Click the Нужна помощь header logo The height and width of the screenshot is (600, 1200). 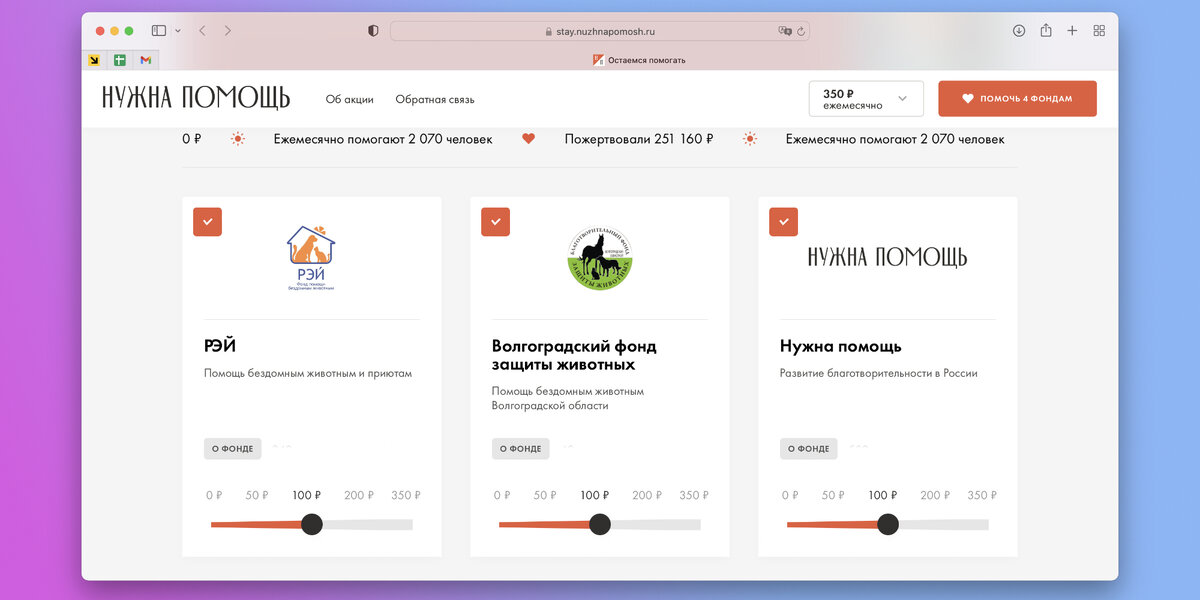pos(196,98)
